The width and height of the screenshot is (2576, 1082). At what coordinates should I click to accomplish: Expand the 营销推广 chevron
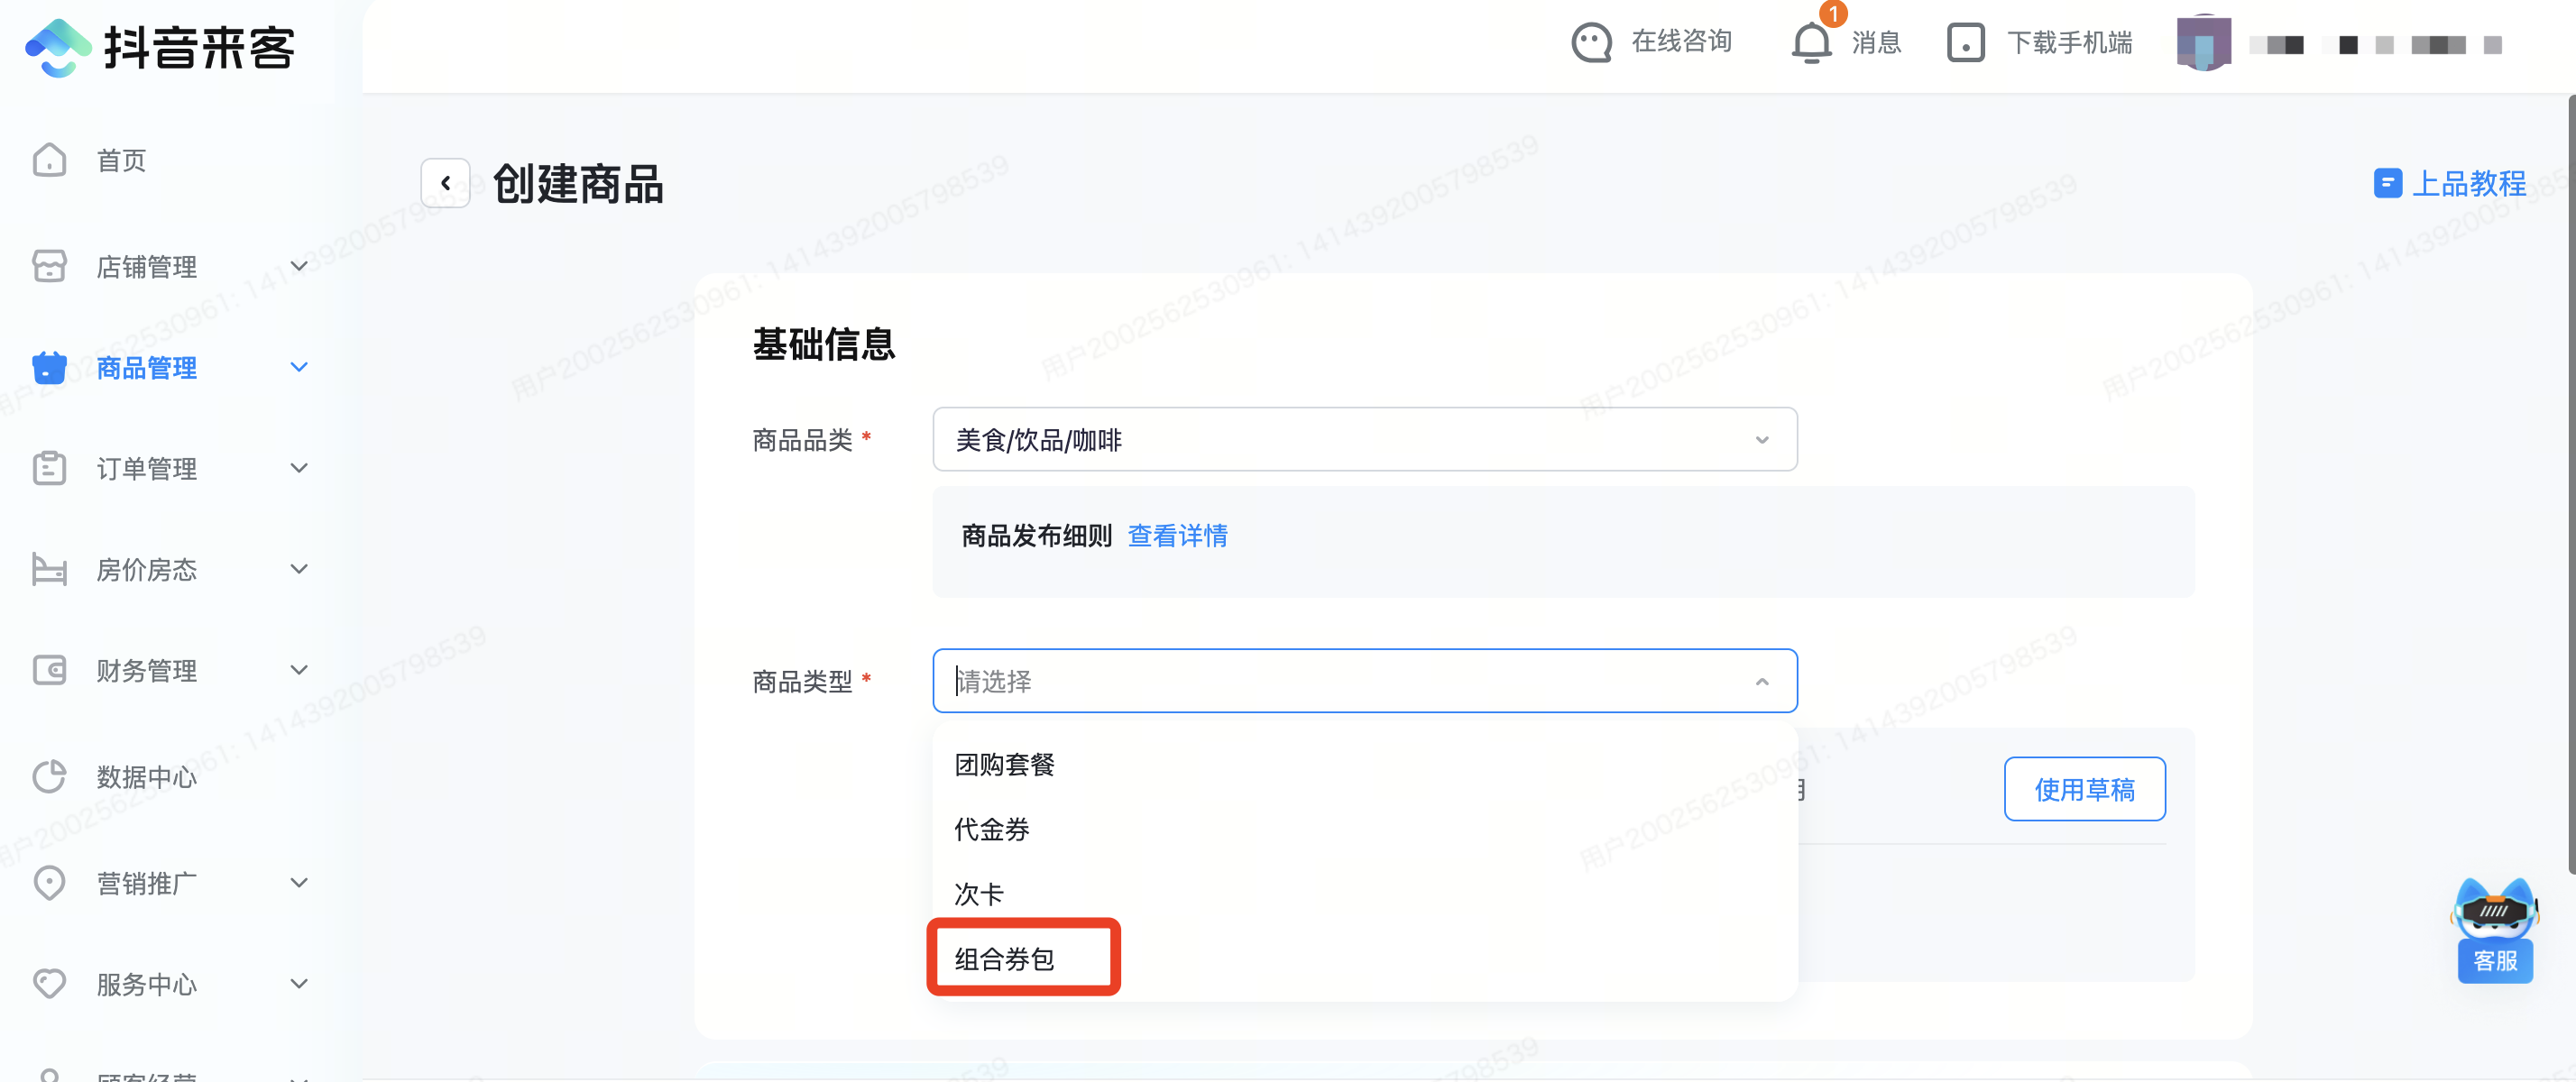298,882
